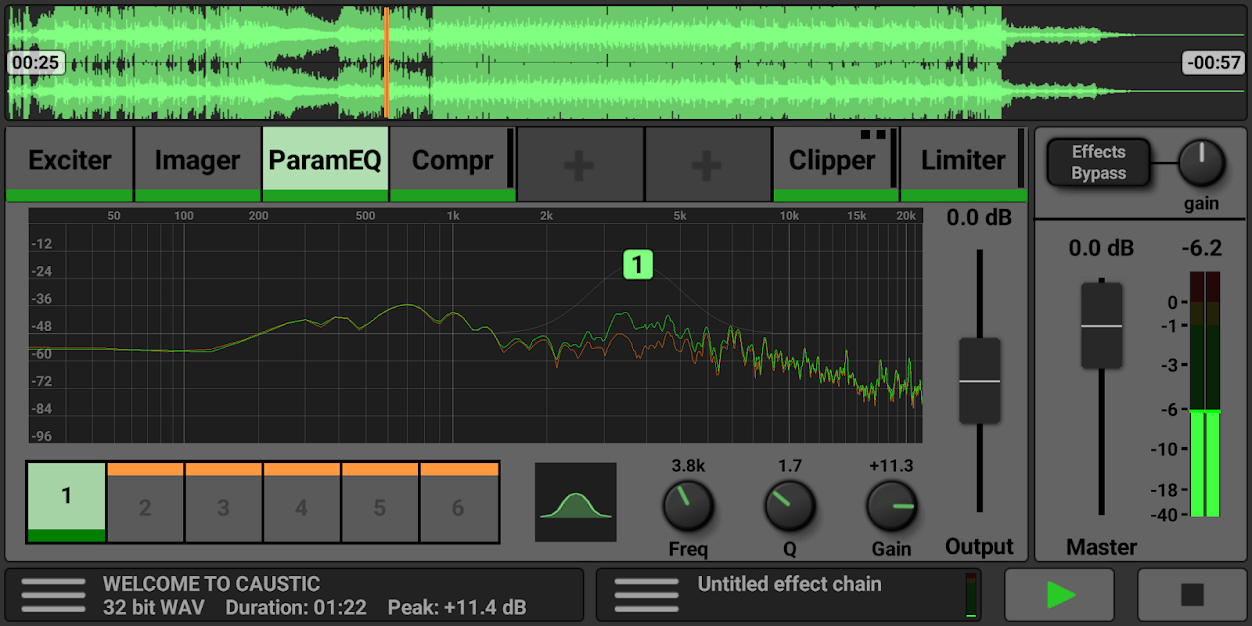1252x626 pixels.
Task: Activate EQ band 5
Action: pos(380,502)
